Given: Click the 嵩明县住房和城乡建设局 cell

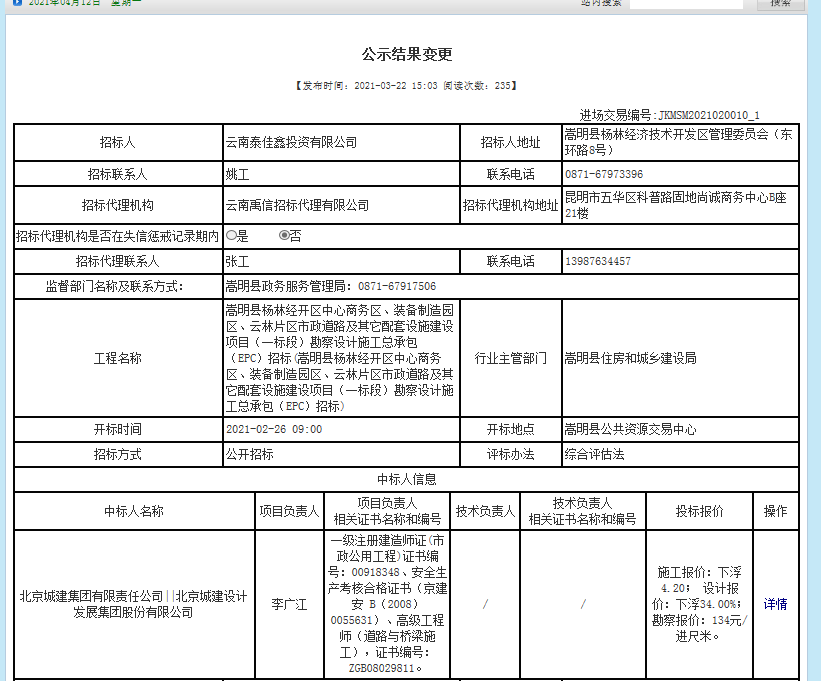Looking at the screenshot, I should [x=680, y=358].
